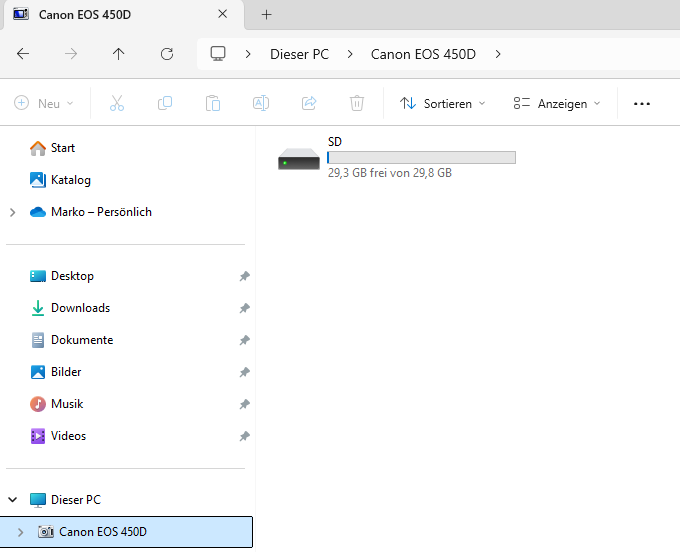Click the Cut scissors icon
The height and width of the screenshot is (552, 680).
pos(117,103)
